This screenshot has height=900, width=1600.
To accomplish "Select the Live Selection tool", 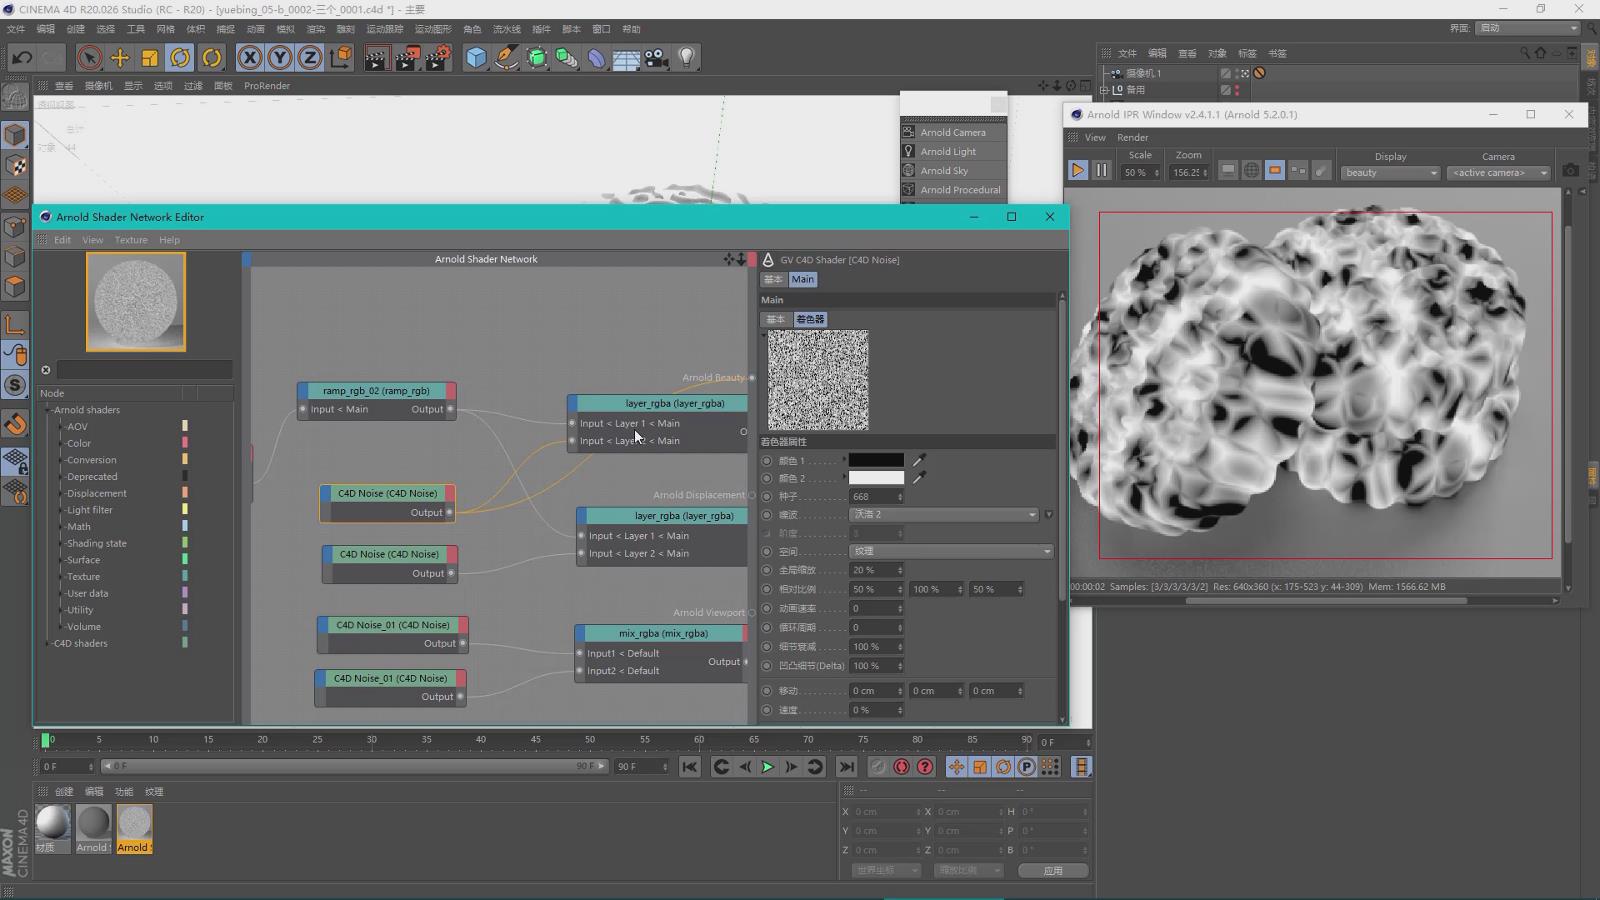I will coord(89,58).
